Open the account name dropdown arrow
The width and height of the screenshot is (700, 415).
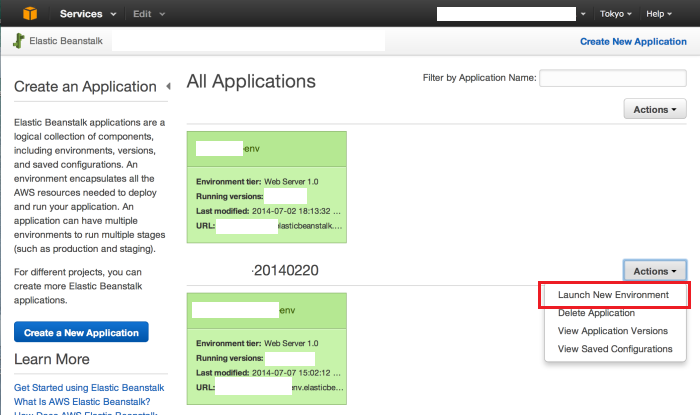tap(583, 14)
